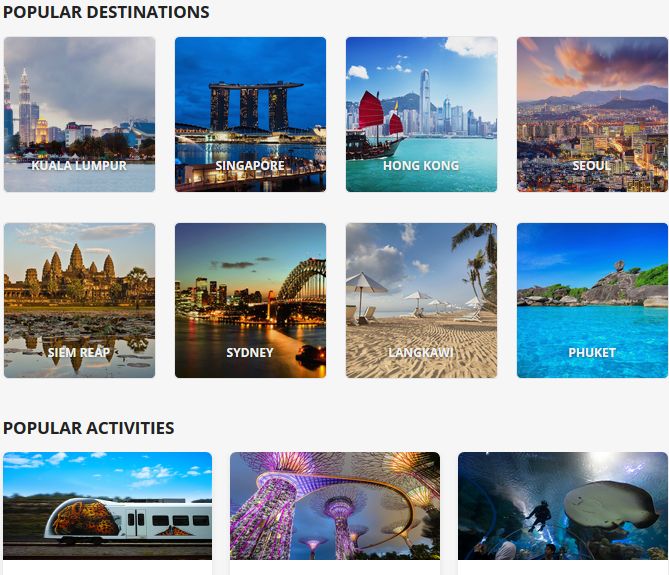
Task: Open the Langkawi beach destination tile
Action: [422, 300]
